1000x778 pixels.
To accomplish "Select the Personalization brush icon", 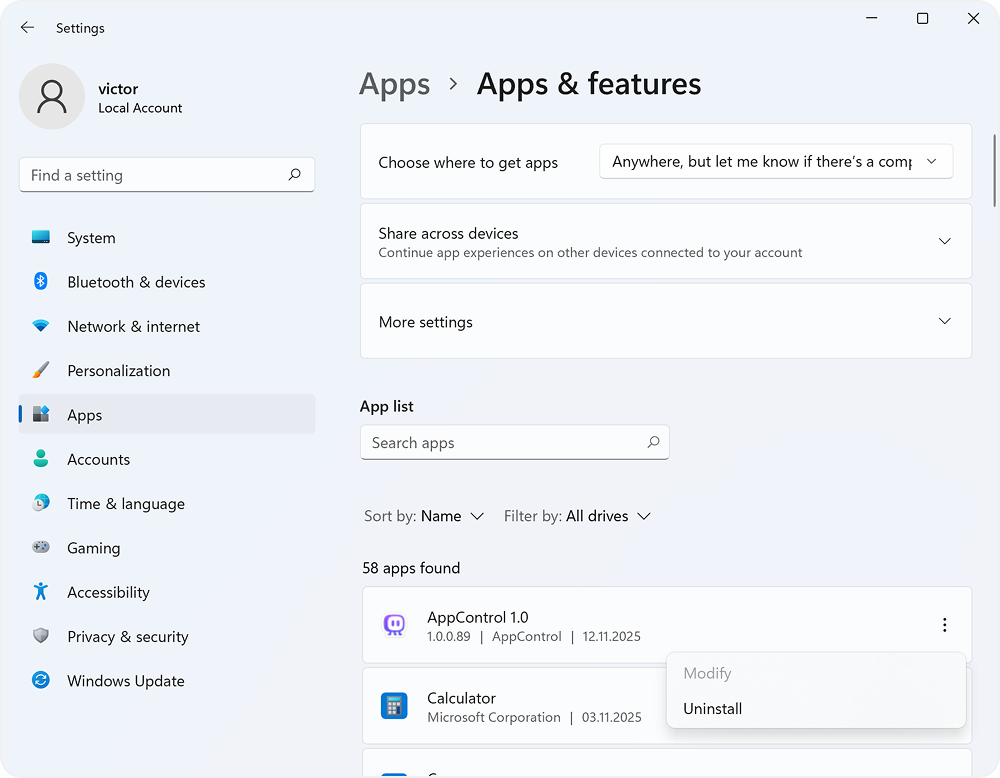I will point(41,370).
